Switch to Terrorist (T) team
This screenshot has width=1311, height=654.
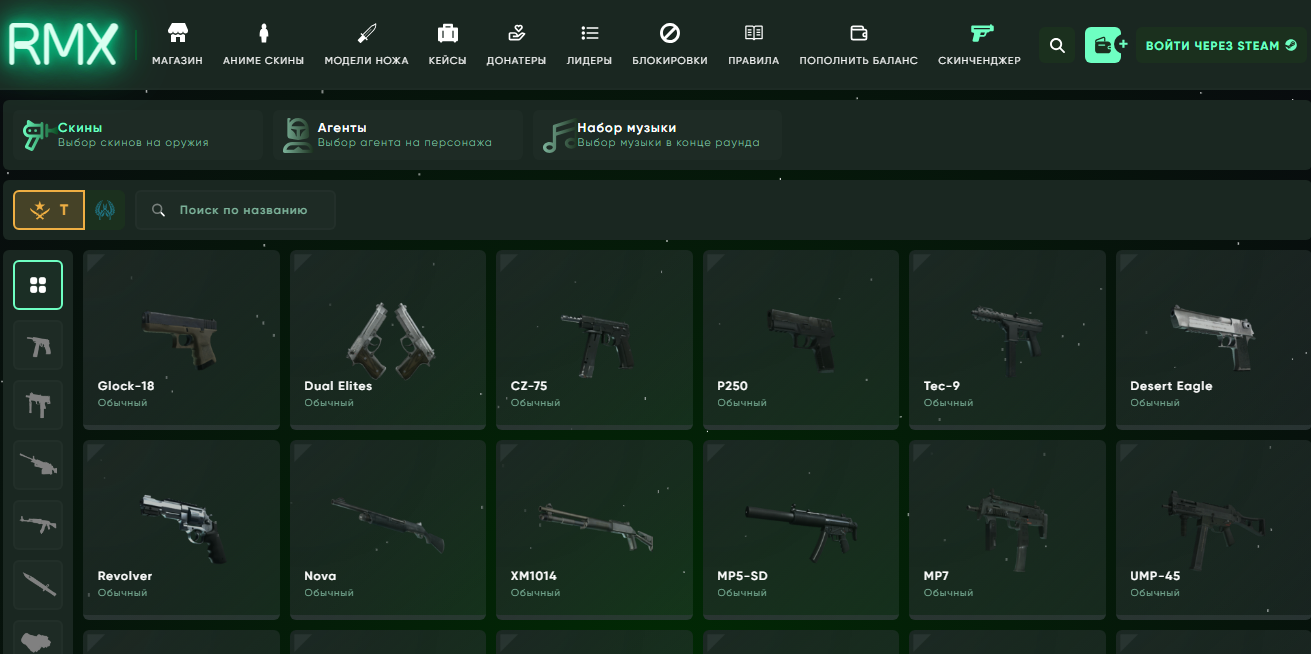[49, 210]
